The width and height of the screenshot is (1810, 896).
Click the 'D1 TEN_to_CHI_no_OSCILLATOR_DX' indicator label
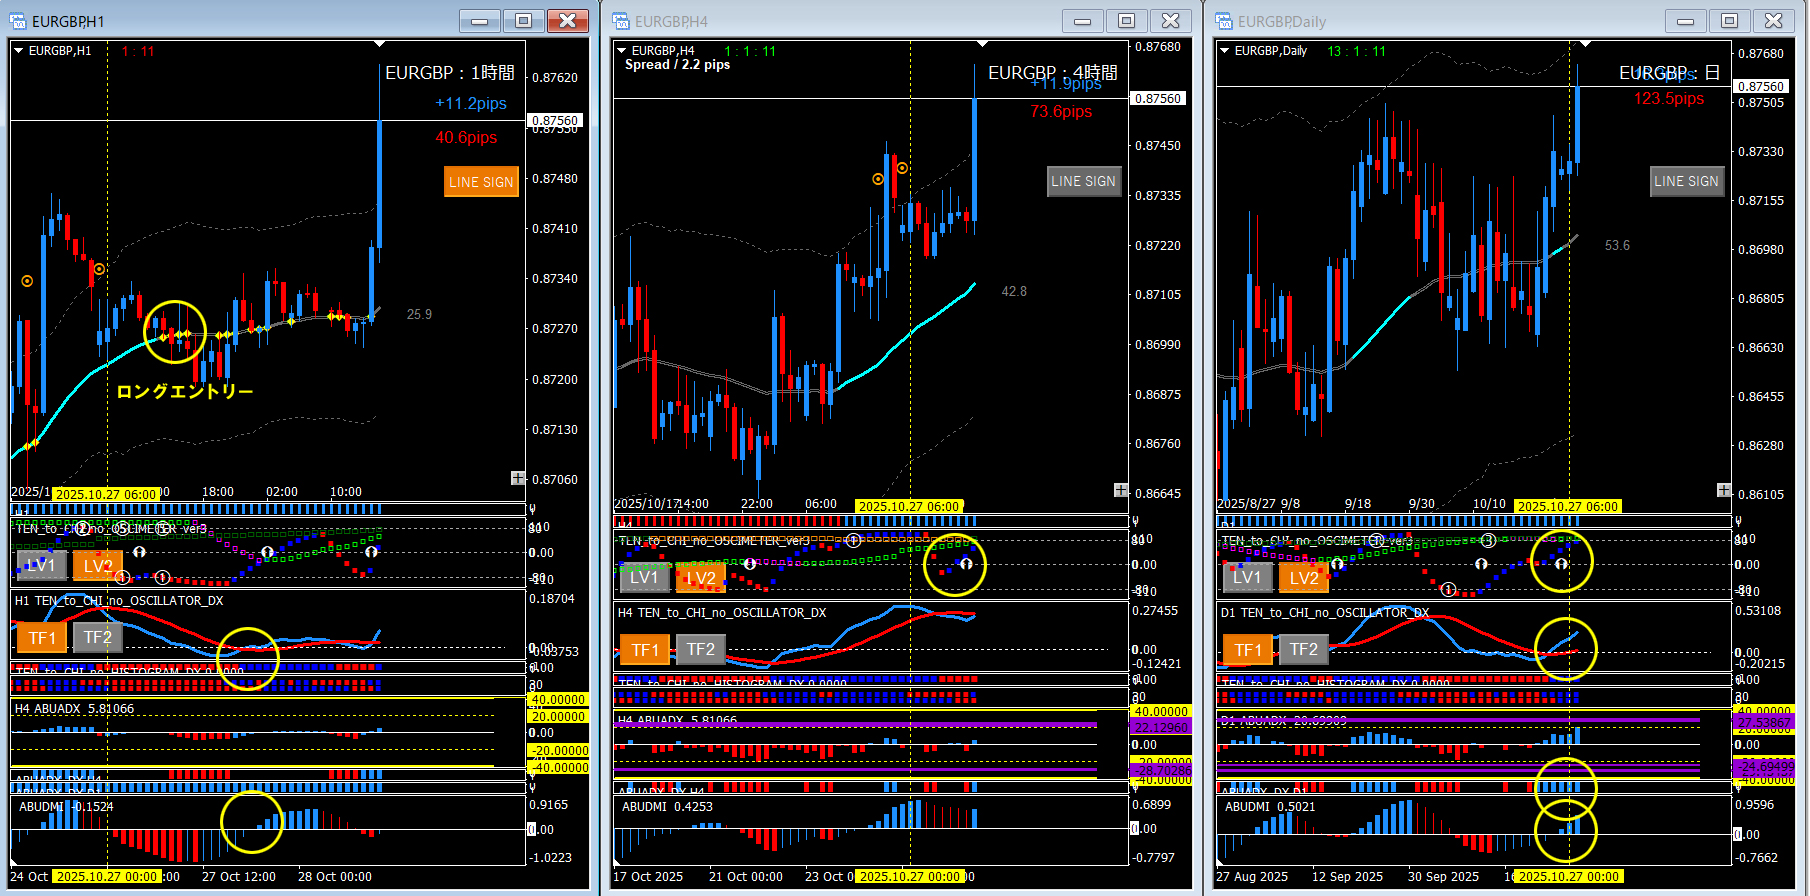[x=1325, y=613]
